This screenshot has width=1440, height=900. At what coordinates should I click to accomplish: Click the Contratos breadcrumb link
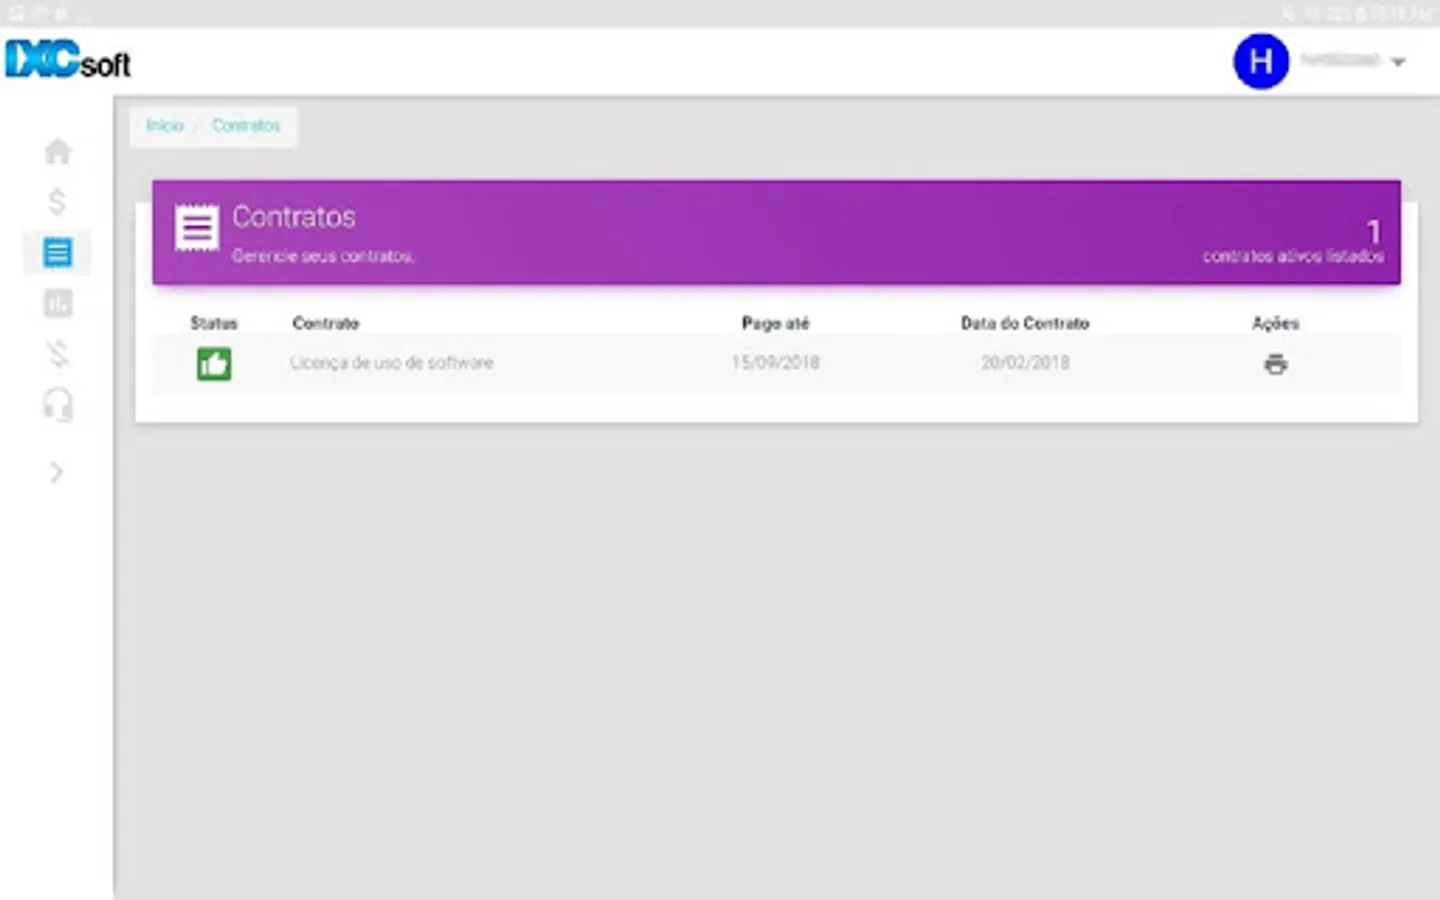pyautogui.click(x=246, y=126)
